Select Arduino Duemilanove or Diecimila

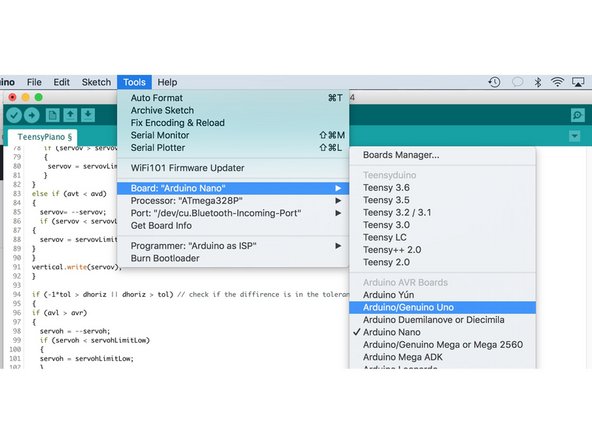click(x=442, y=320)
